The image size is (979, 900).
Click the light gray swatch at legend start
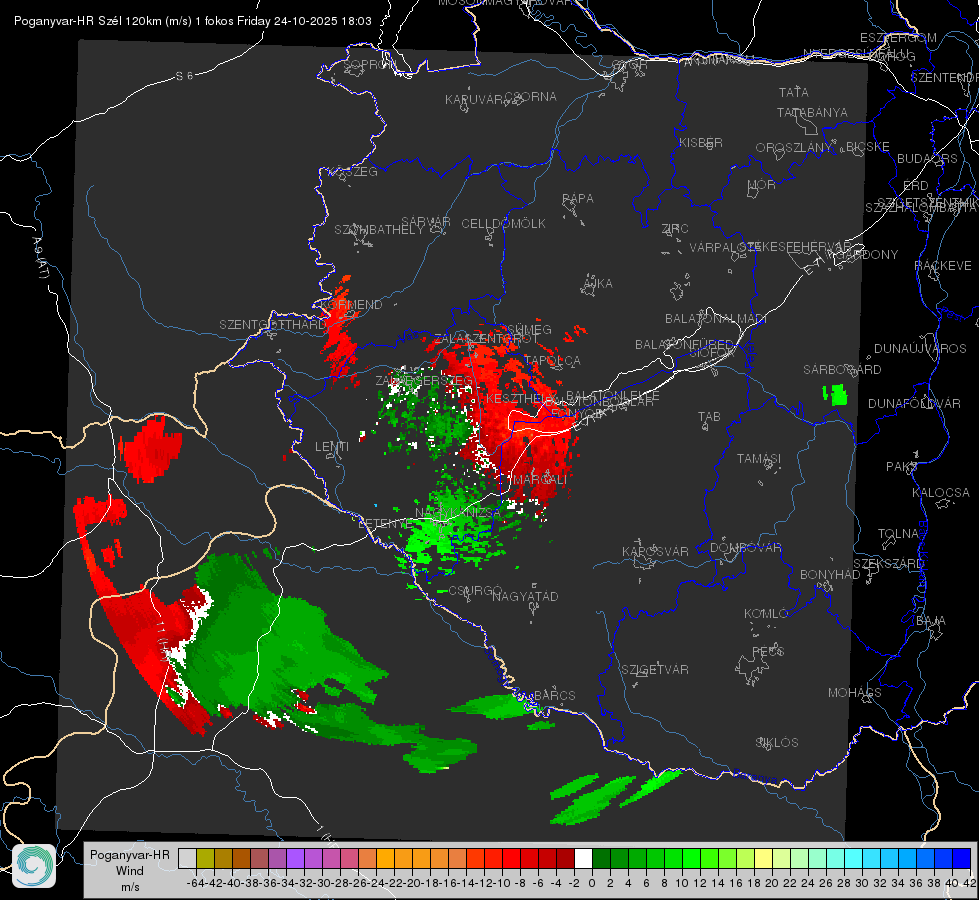click(187, 858)
